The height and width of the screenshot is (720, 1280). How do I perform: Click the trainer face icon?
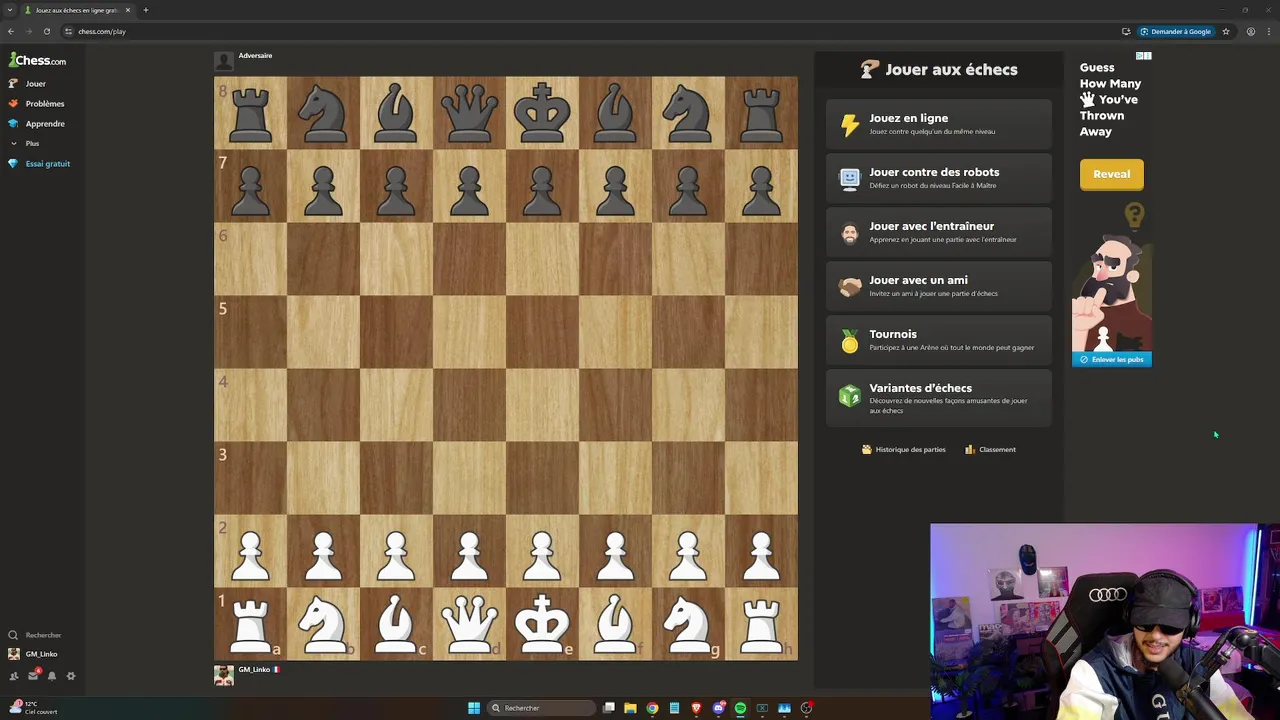click(849, 233)
